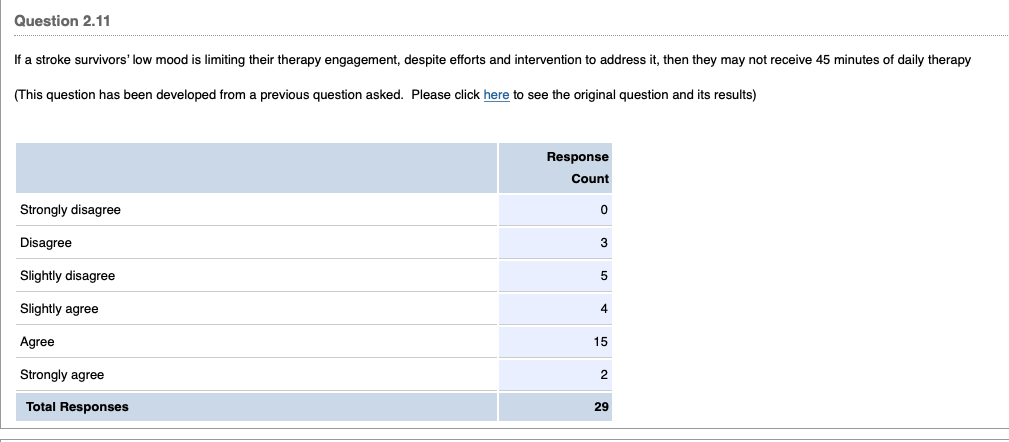Click the Strongly disagree count of 0
Viewport: 1009px width, 442px height.
pyautogui.click(x=604, y=210)
